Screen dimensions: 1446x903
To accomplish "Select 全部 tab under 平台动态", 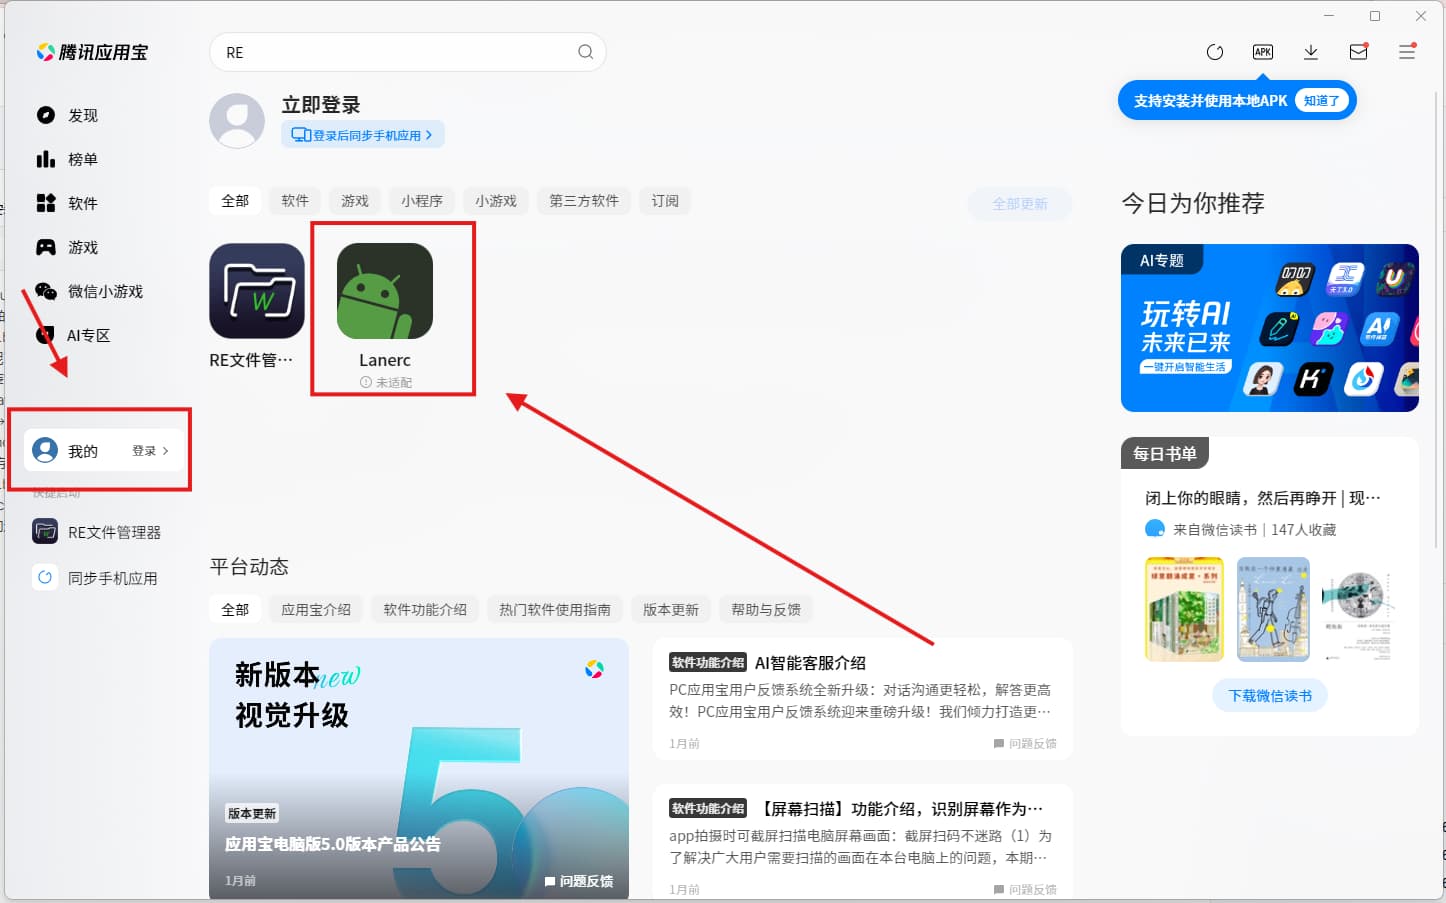I will point(235,610).
